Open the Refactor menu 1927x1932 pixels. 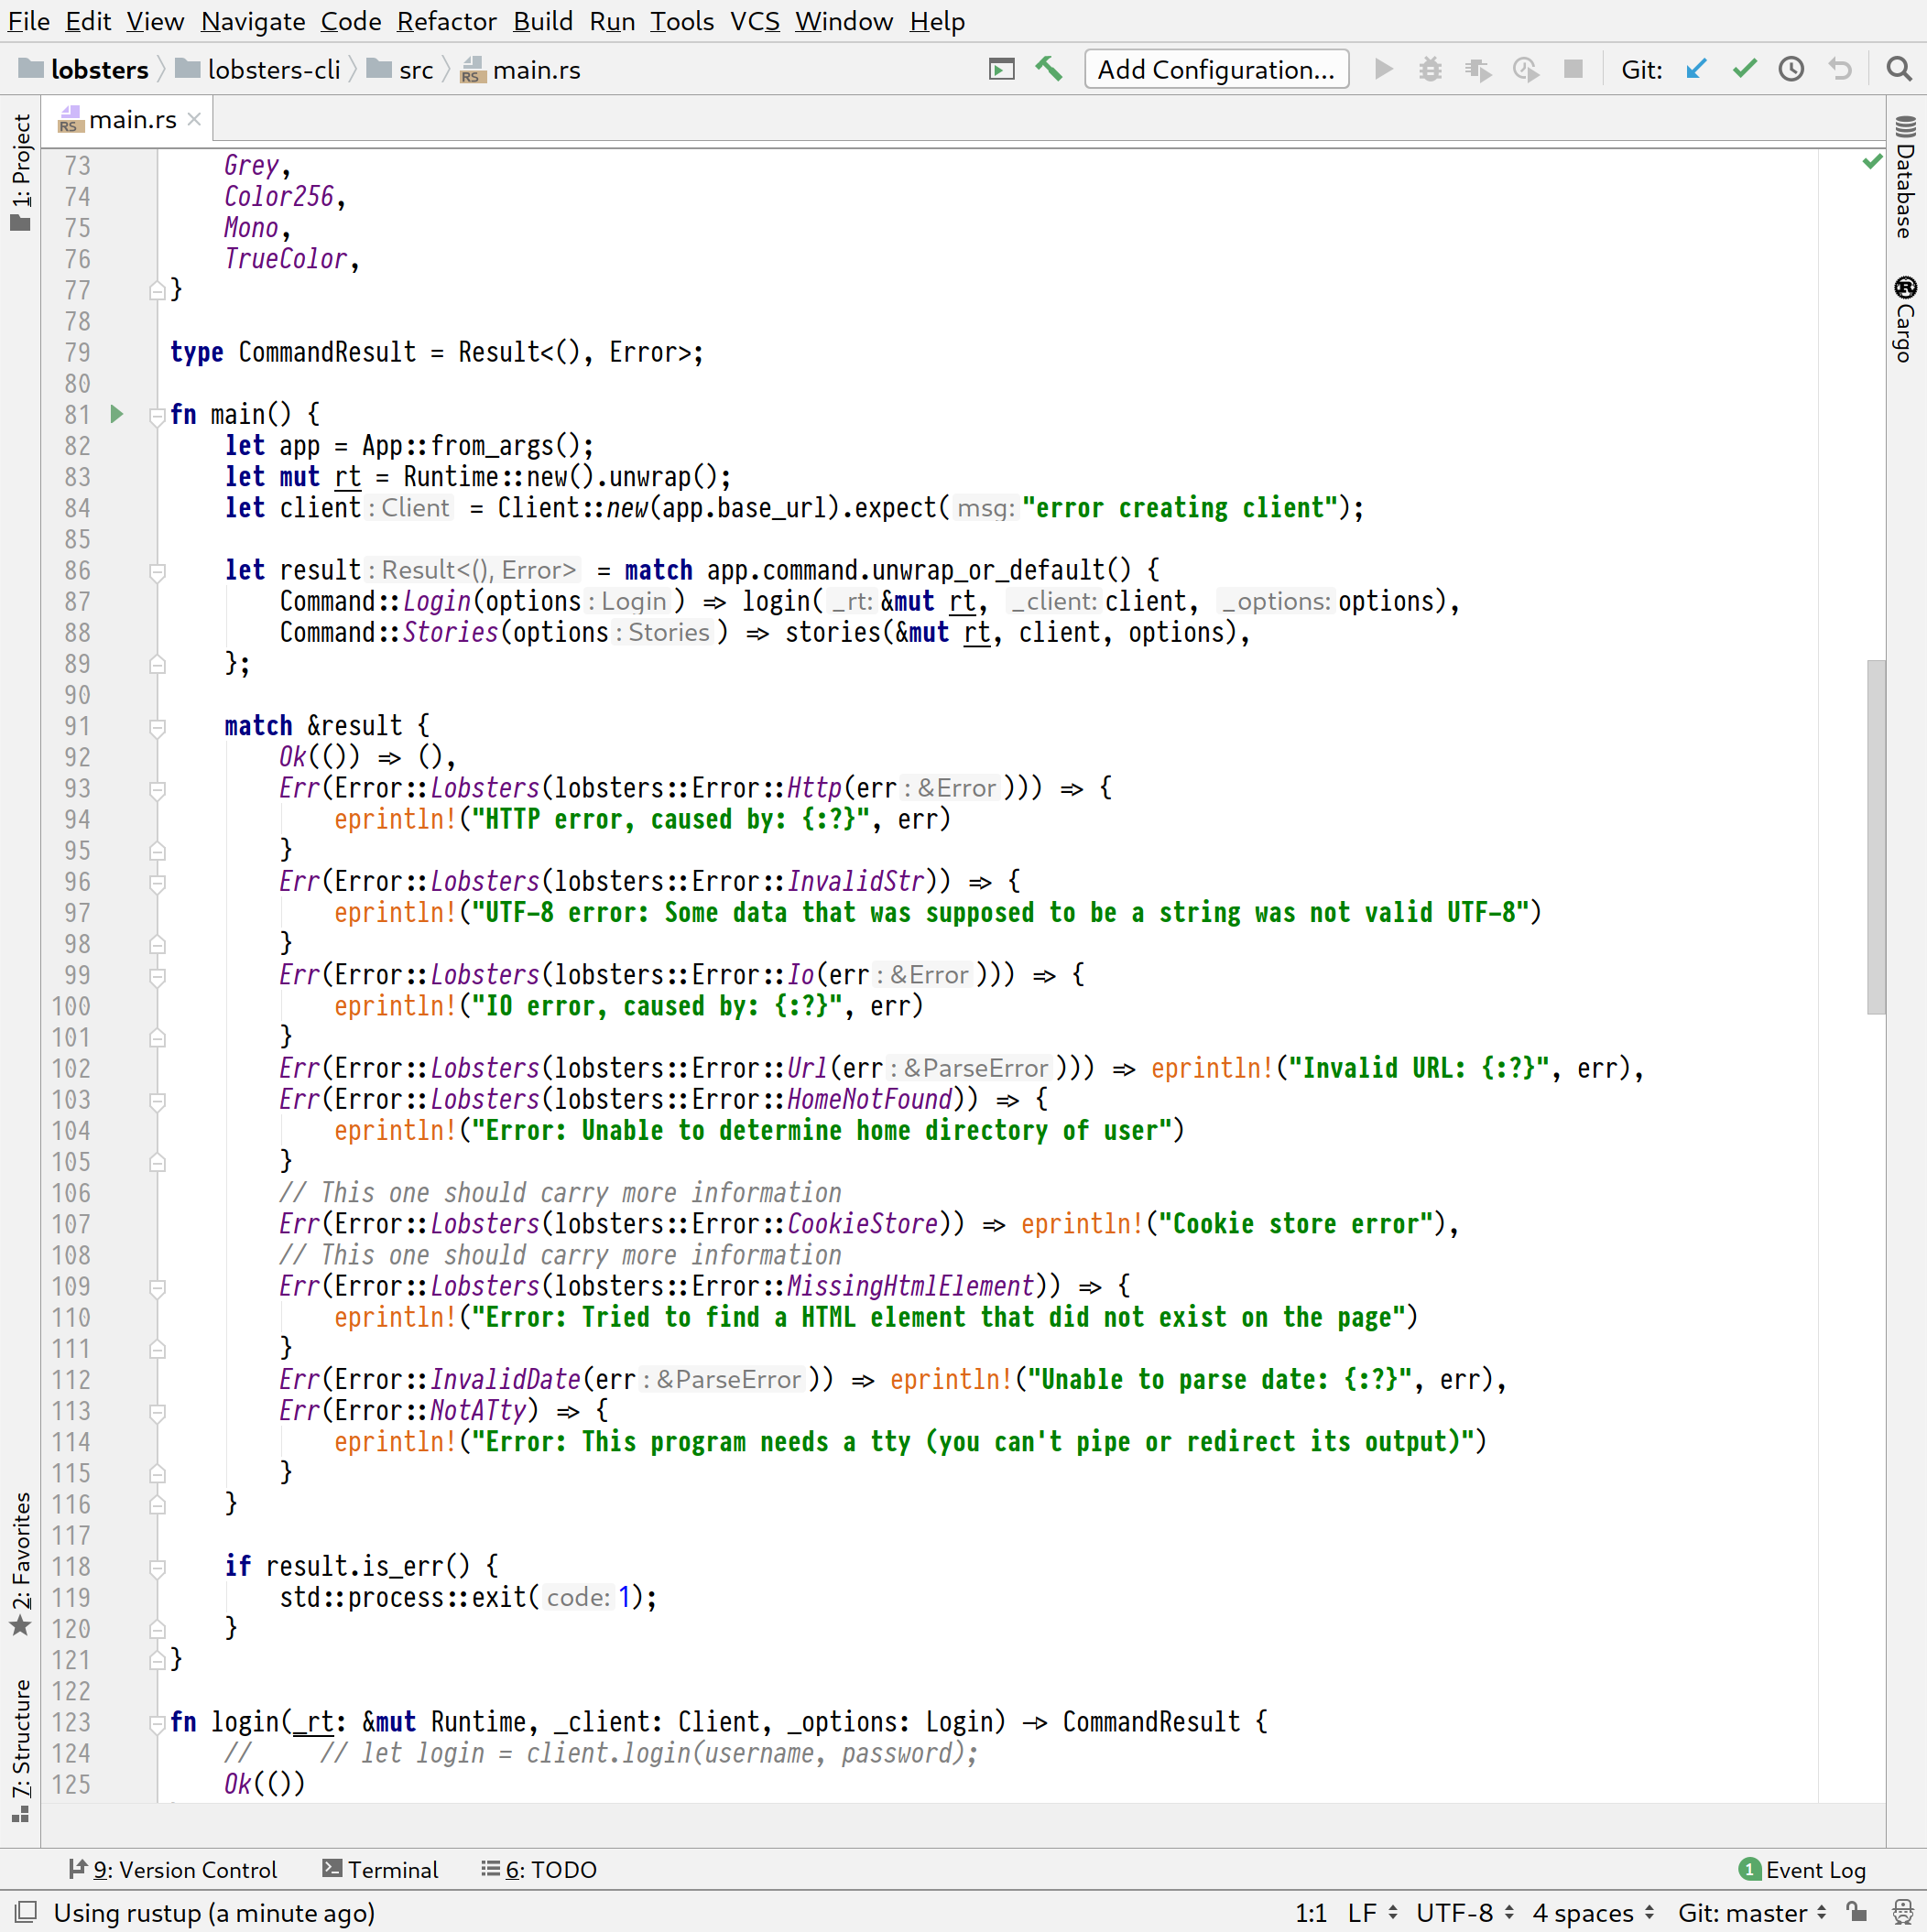[446, 21]
